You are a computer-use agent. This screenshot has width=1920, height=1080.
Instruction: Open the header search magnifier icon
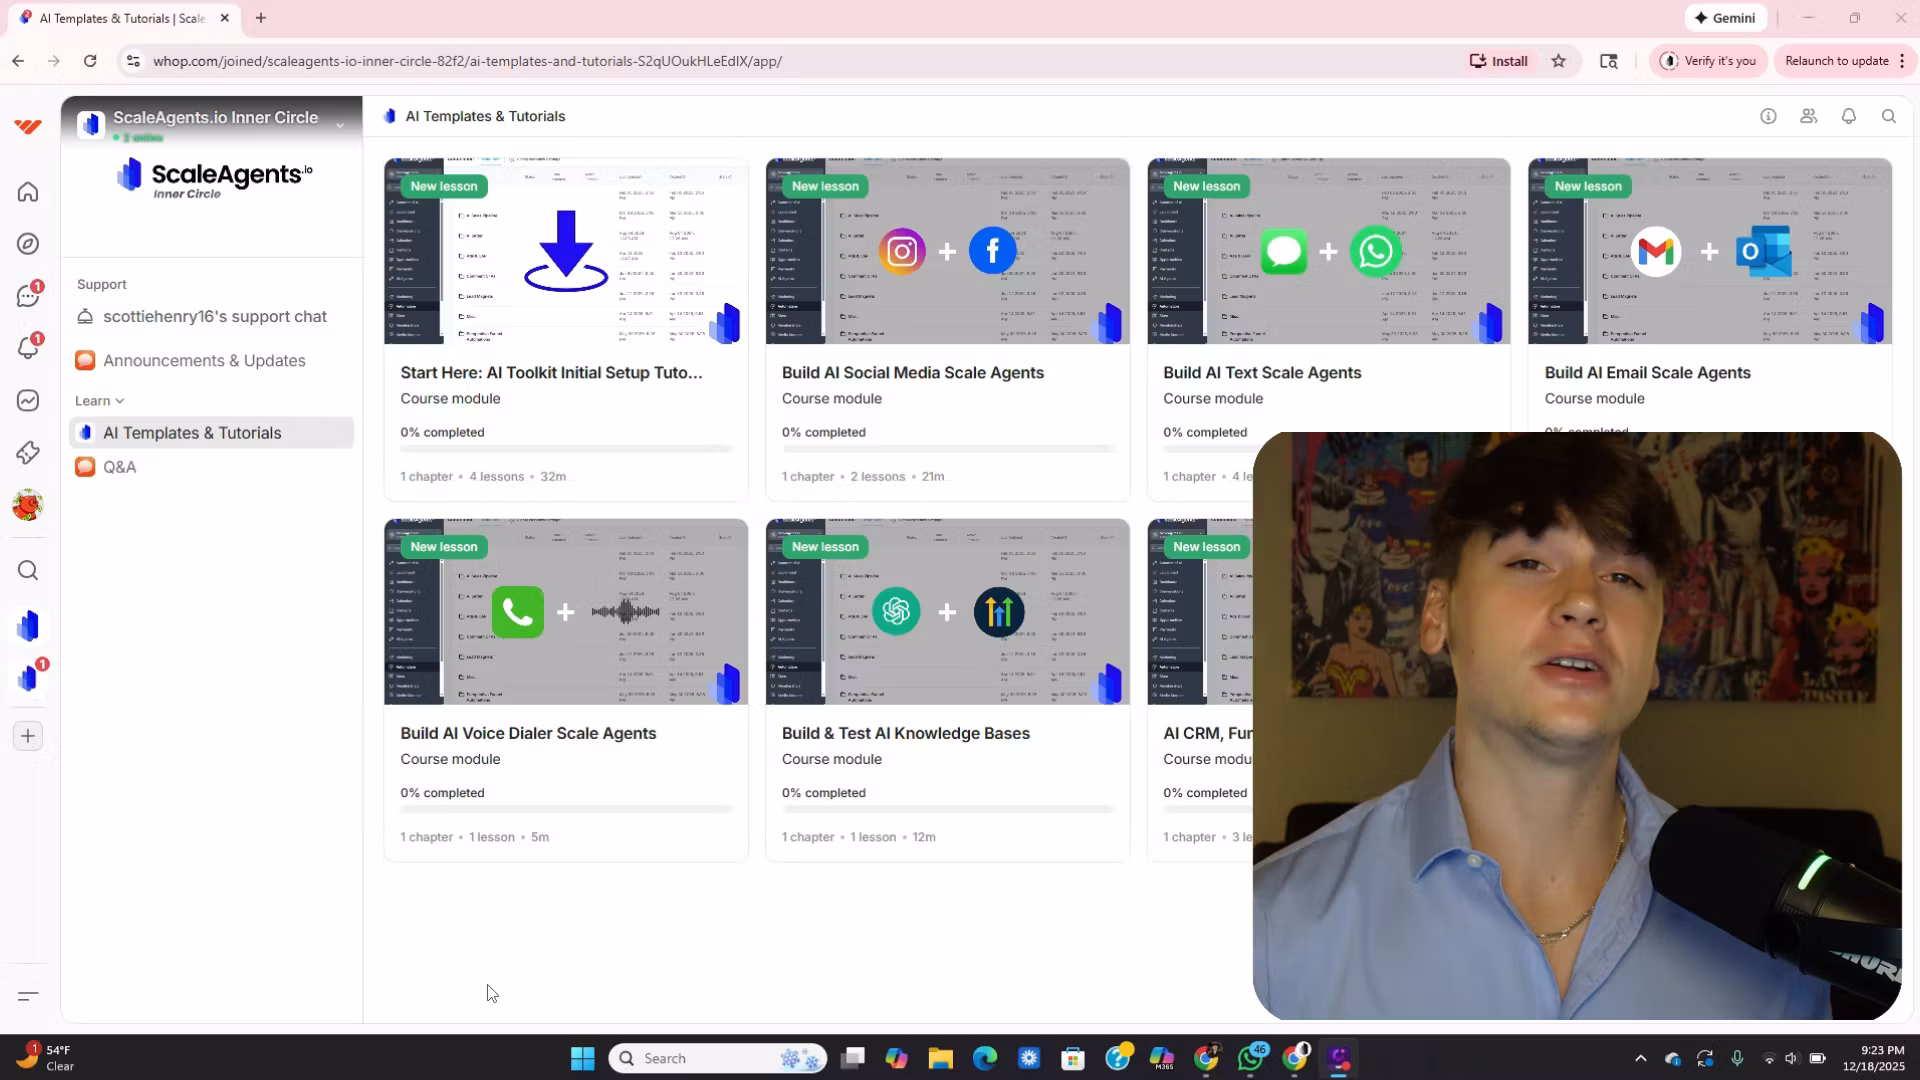pyautogui.click(x=1888, y=116)
